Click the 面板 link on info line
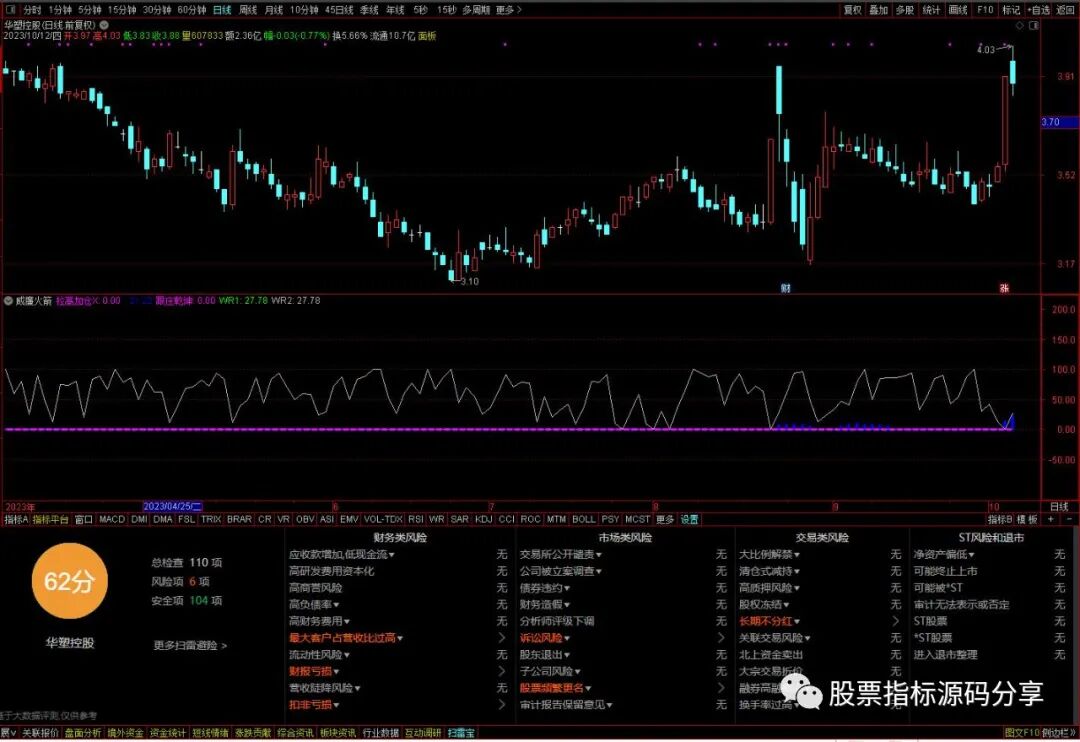 (427, 36)
